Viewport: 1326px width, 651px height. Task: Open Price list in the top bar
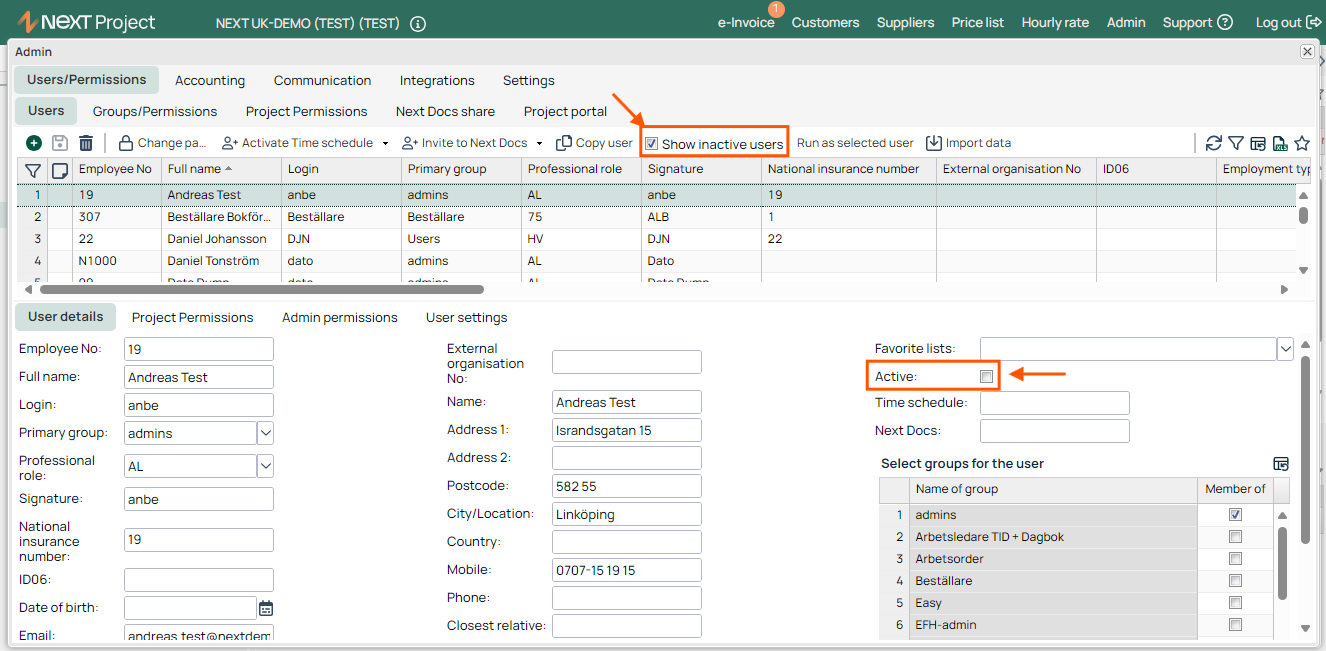click(978, 22)
